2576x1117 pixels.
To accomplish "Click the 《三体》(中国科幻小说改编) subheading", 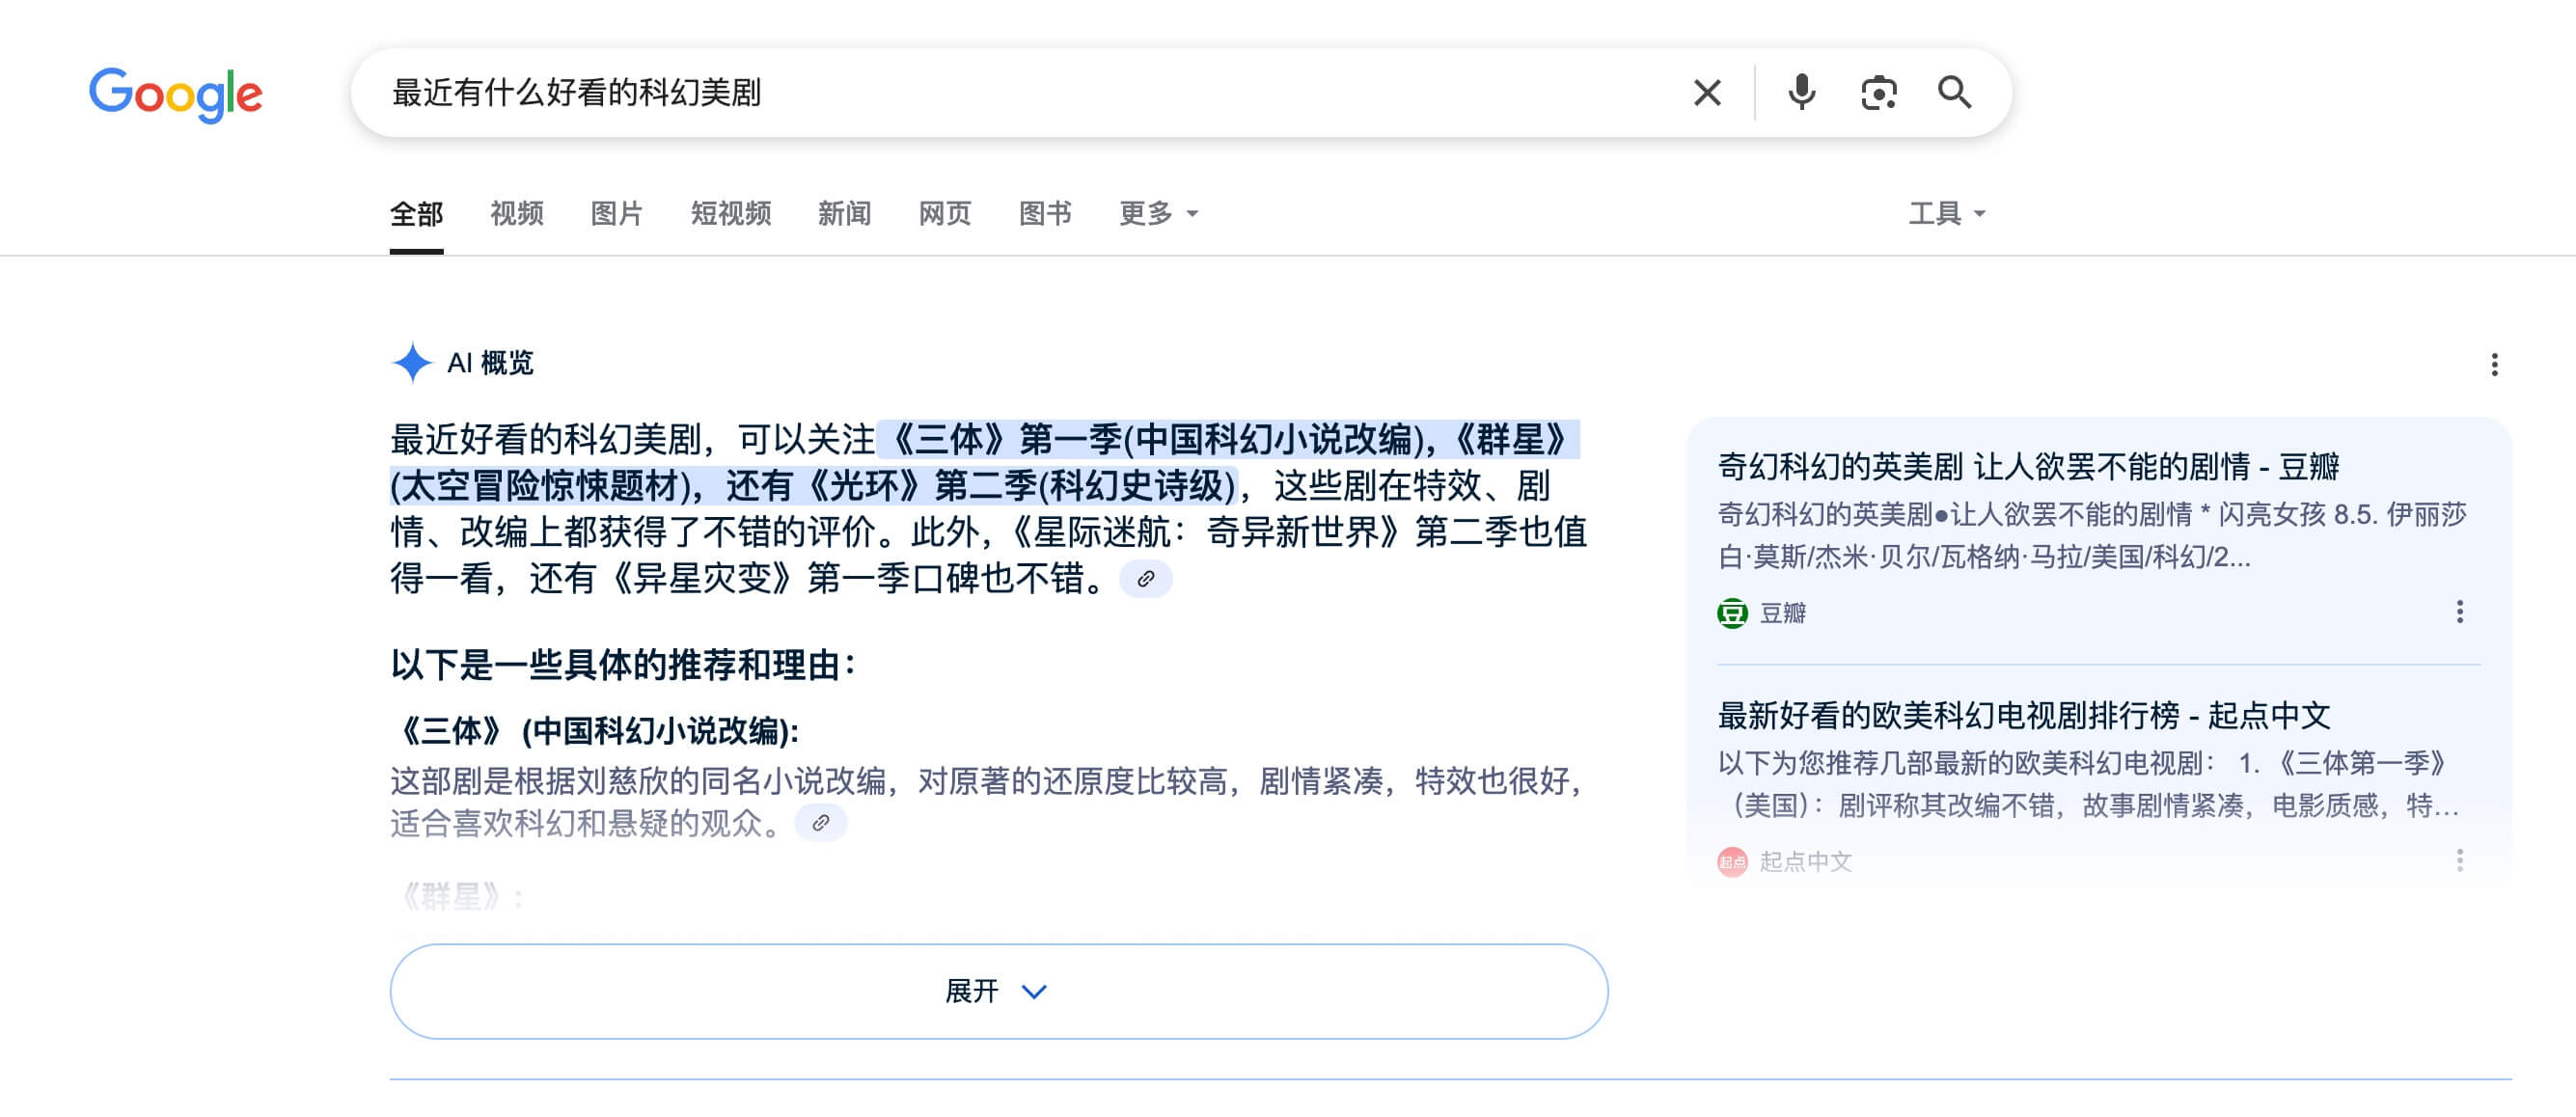I will click(x=595, y=731).
